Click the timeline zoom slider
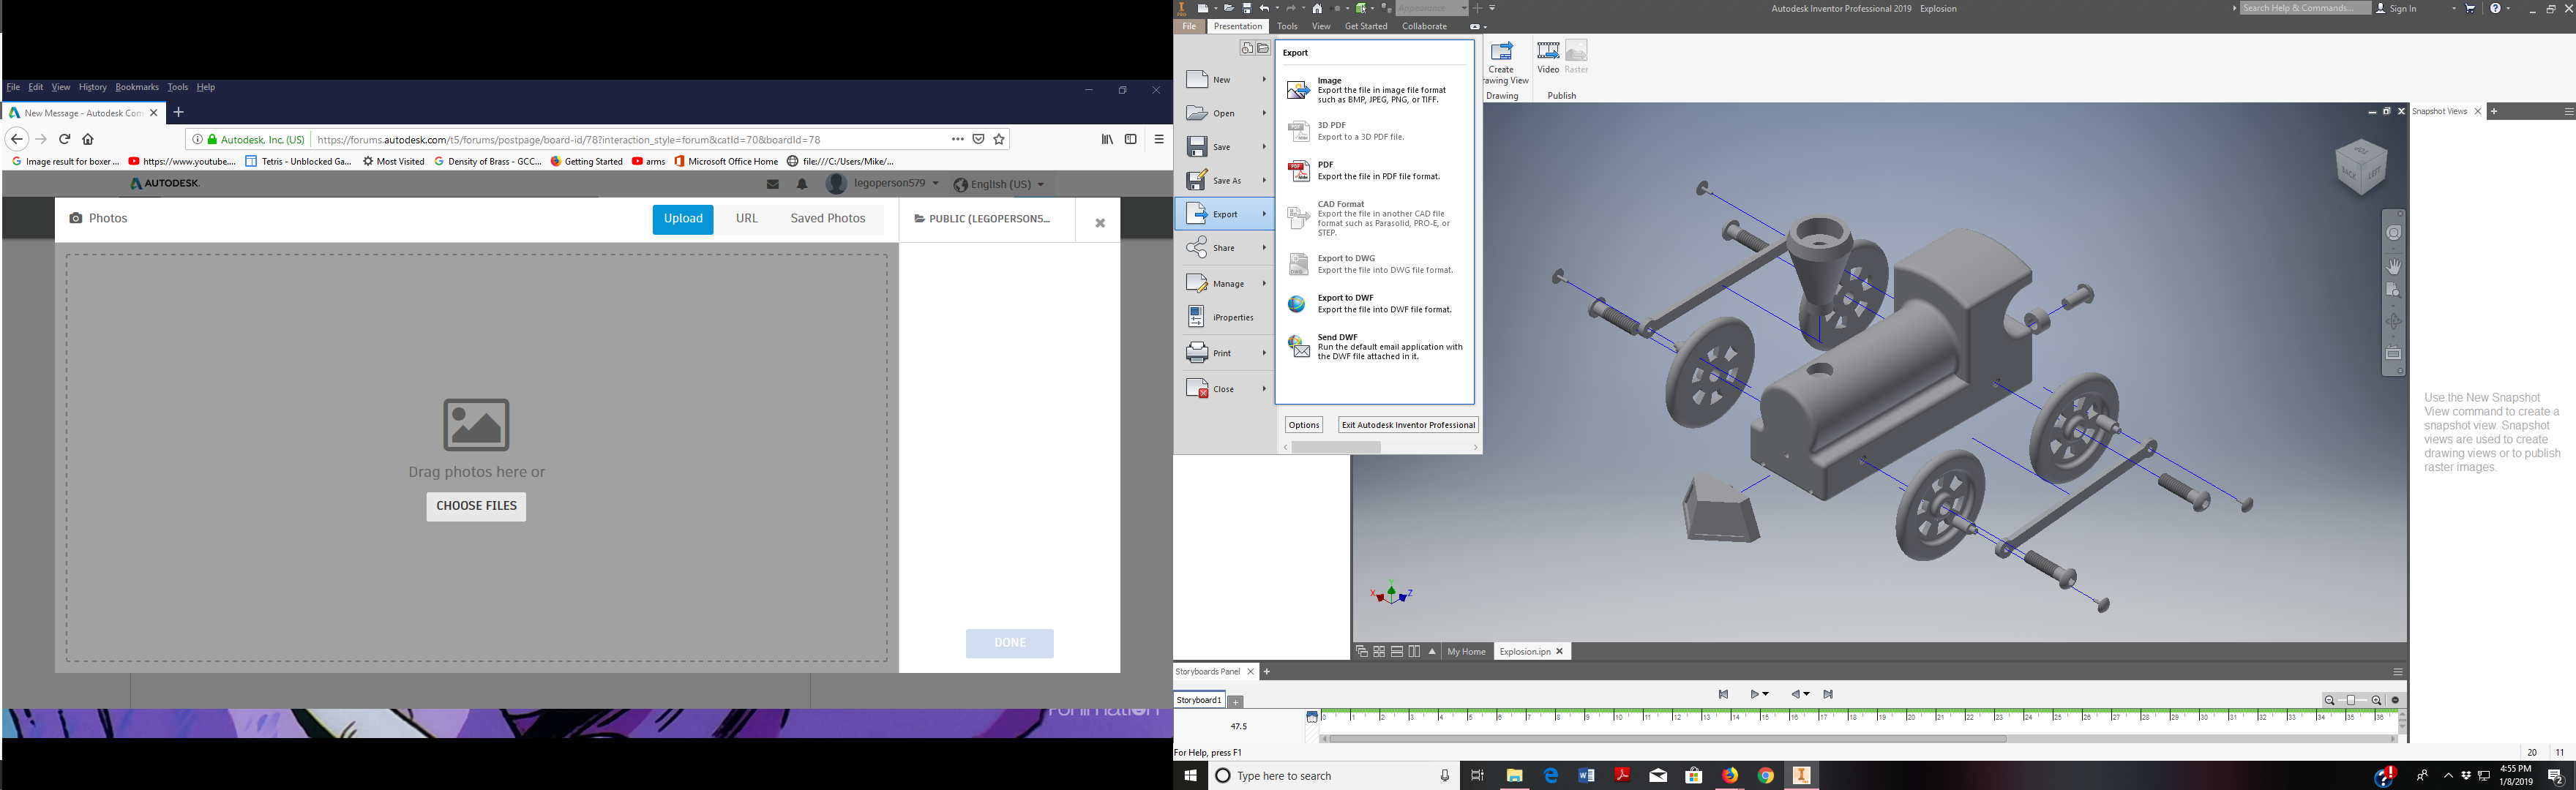The image size is (2576, 790). point(2352,700)
